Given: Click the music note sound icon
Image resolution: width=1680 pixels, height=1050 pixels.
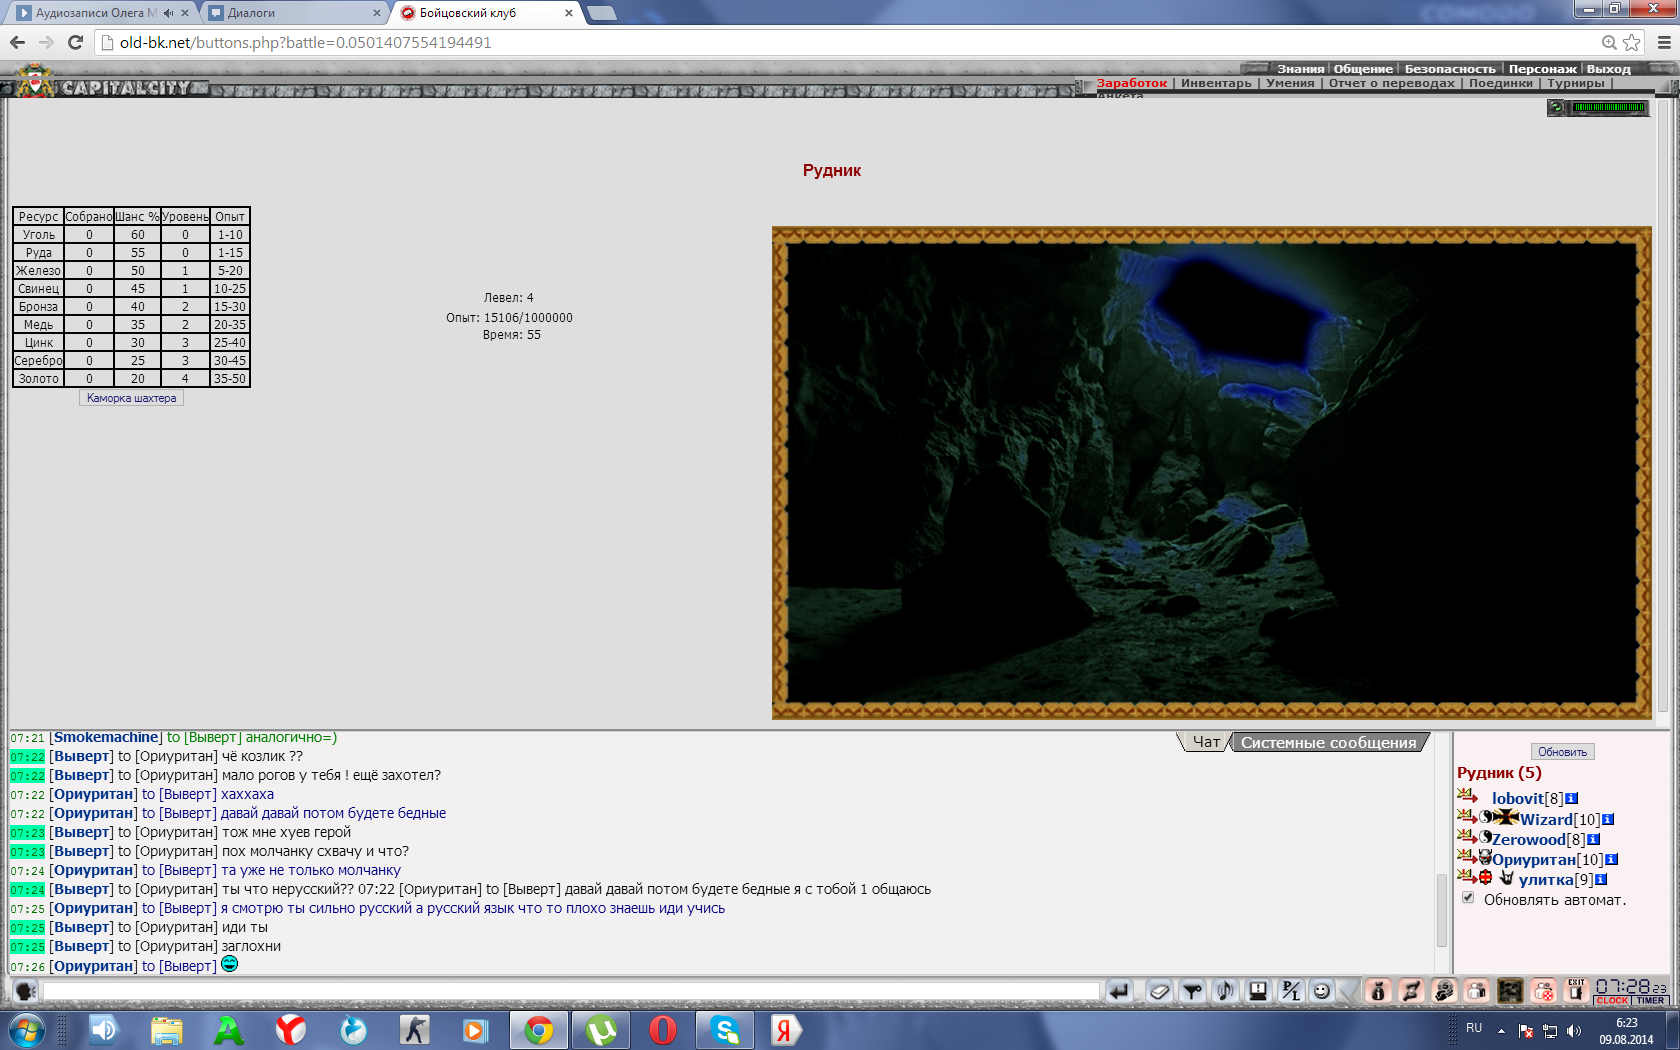Looking at the screenshot, I should tap(1225, 991).
